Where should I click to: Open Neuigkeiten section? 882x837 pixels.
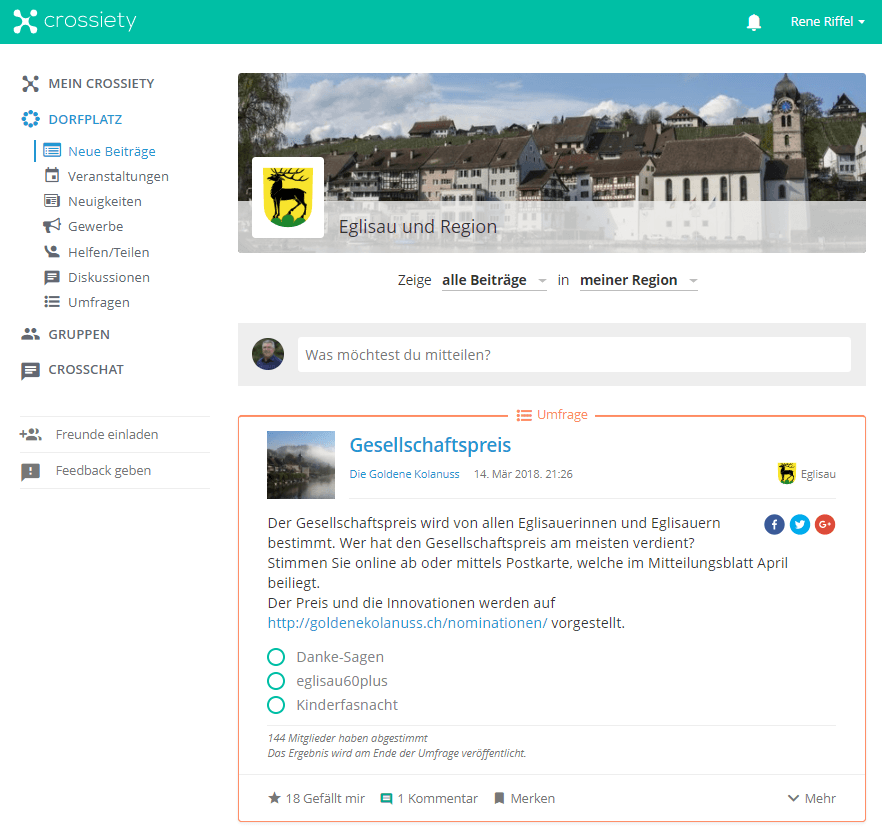[x=105, y=201]
